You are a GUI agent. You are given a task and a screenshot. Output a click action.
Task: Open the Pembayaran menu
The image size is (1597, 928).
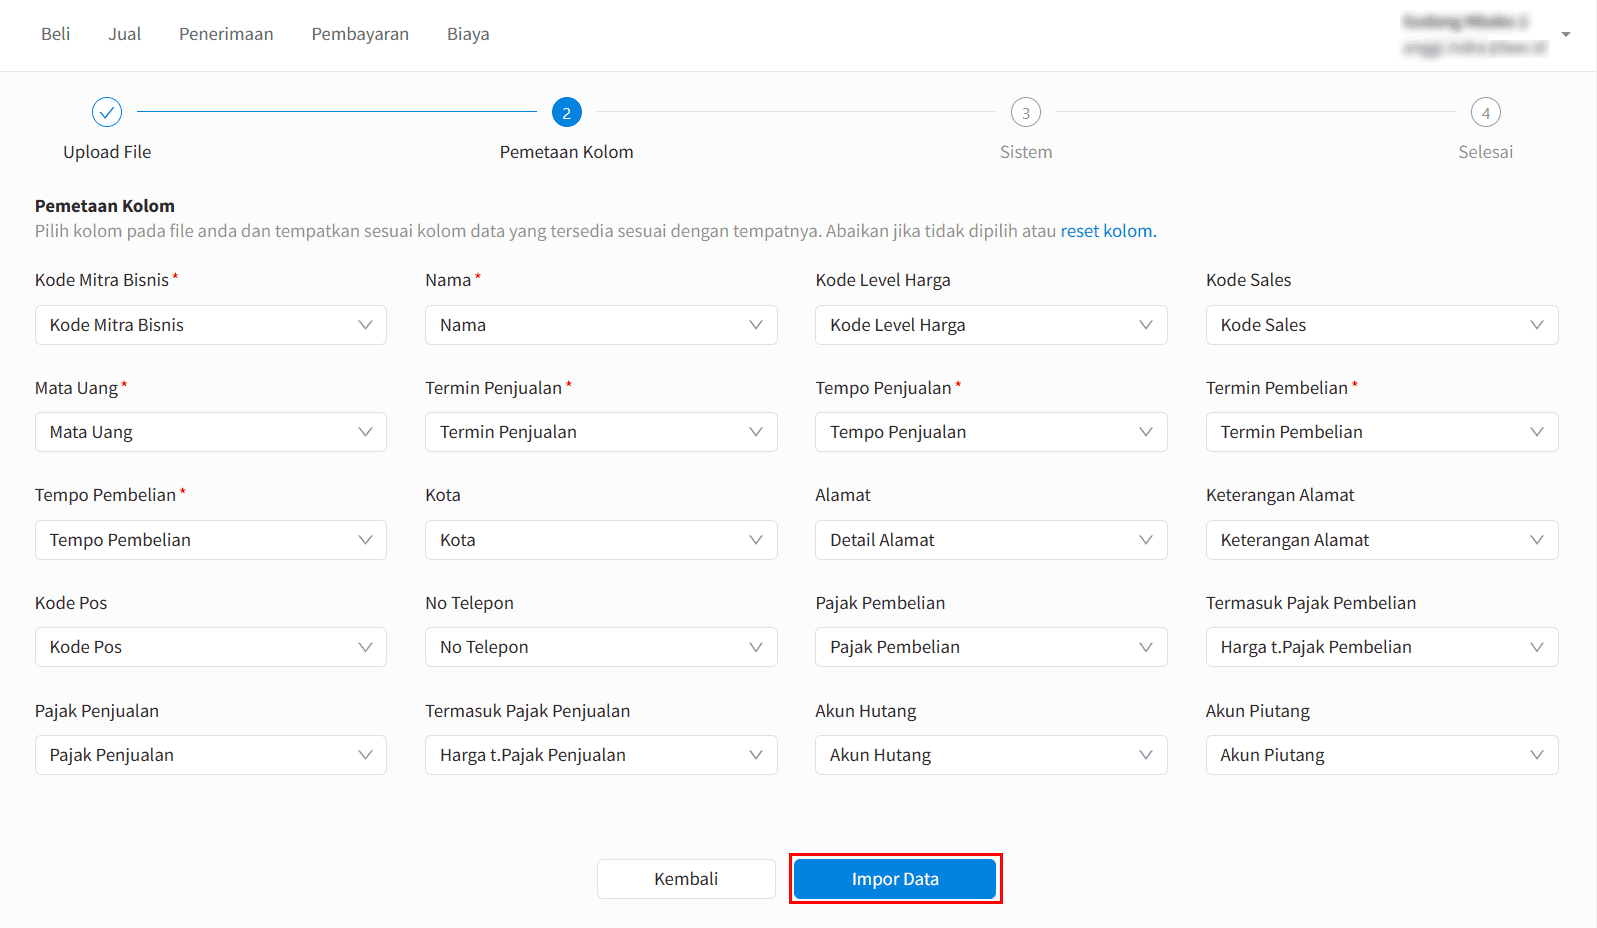[x=360, y=34]
